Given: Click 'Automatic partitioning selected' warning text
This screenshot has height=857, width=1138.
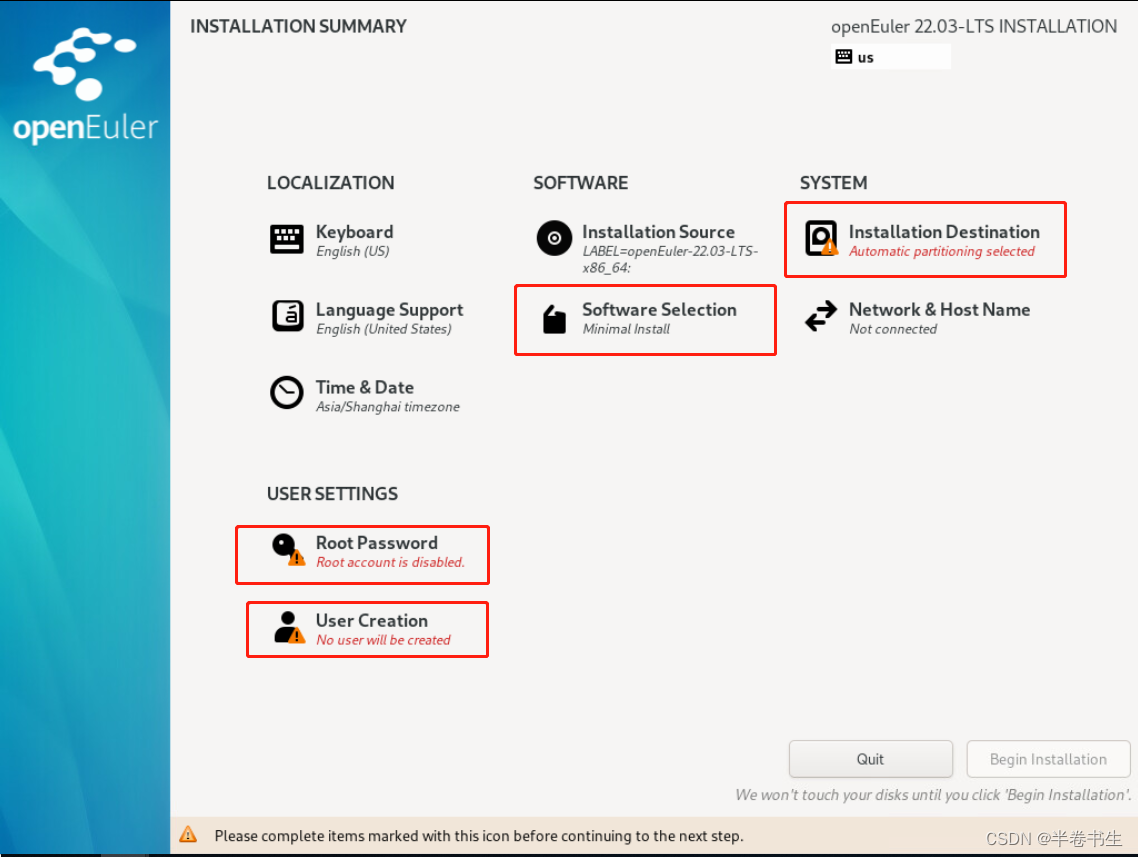Looking at the screenshot, I should (941, 251).
